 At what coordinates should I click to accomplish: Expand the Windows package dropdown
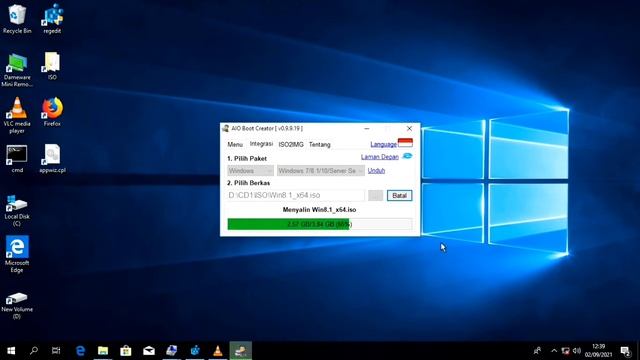[251, 171]
